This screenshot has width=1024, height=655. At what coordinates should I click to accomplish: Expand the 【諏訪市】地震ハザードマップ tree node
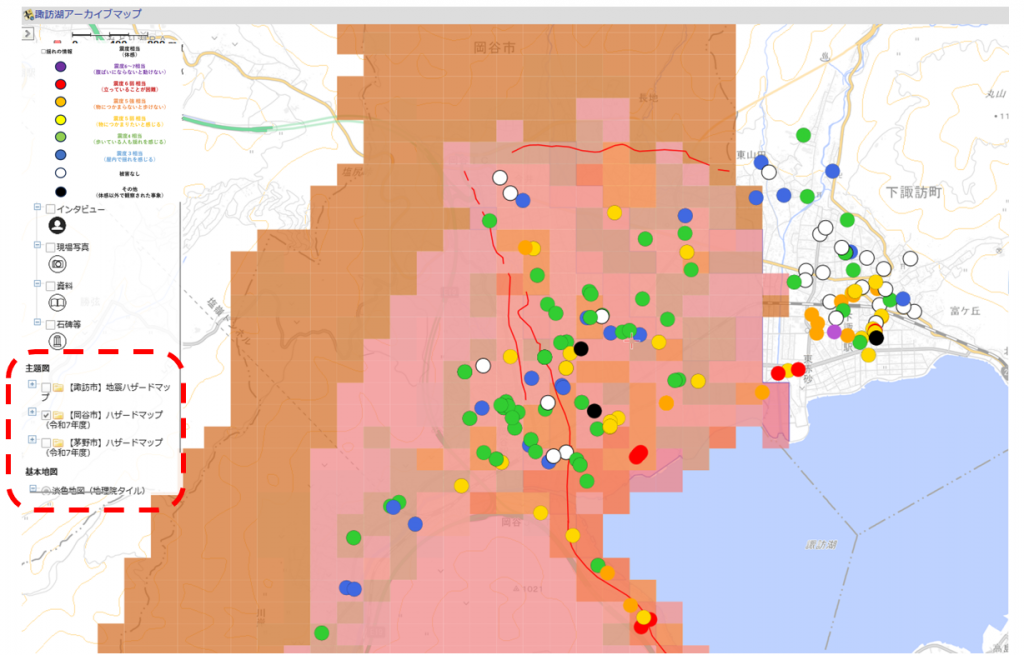click(33, 386)
